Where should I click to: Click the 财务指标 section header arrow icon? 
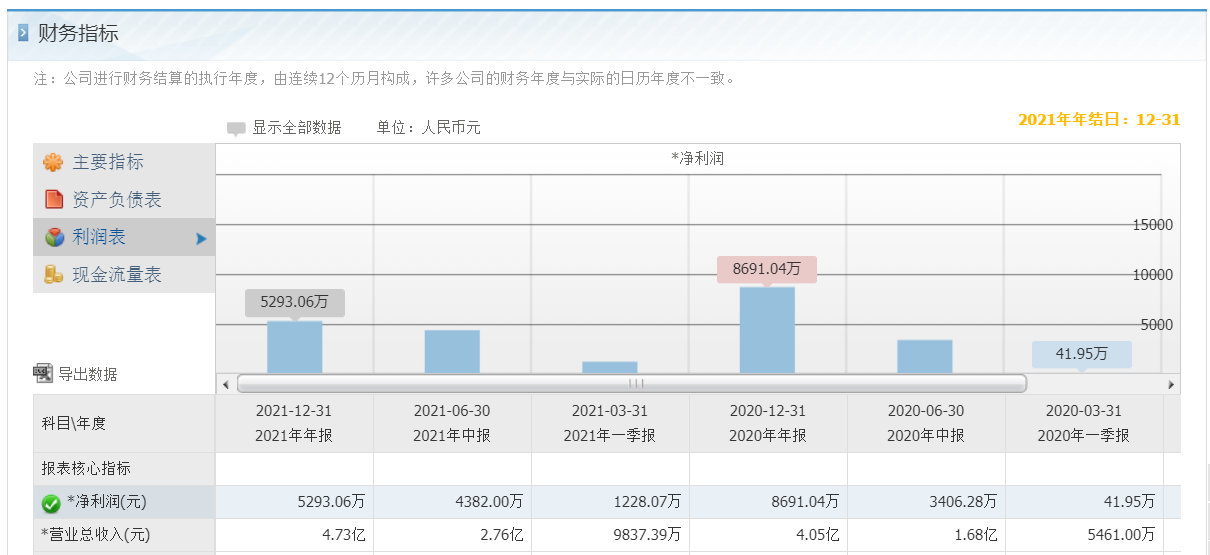point(23,33)
